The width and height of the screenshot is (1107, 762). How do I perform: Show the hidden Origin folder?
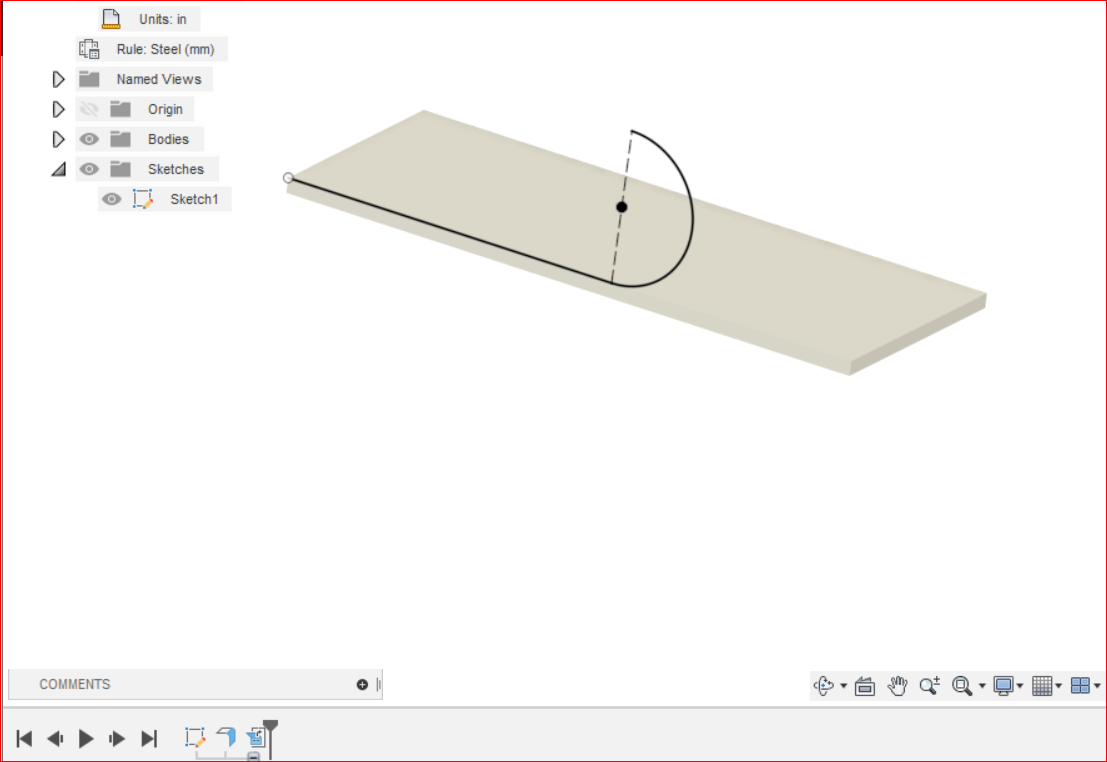point(89,109)
